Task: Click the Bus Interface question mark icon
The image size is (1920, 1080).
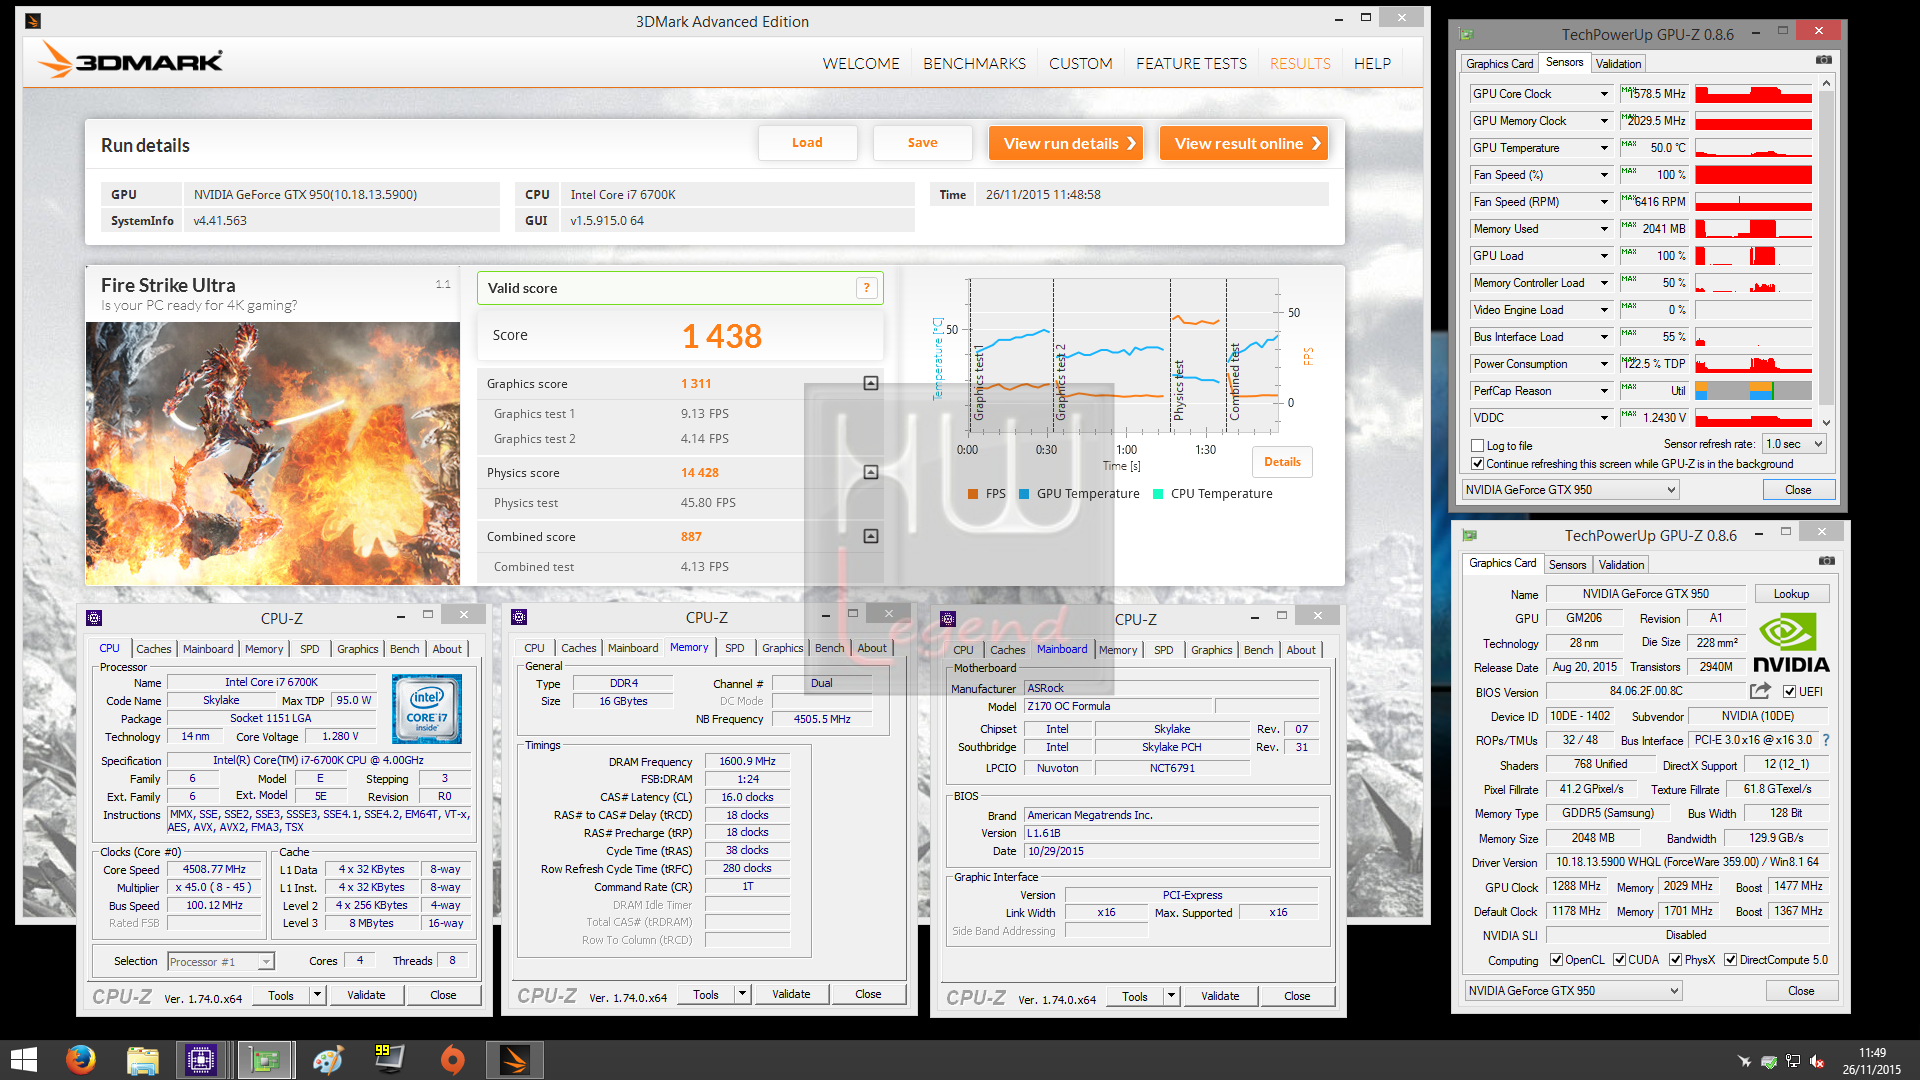Action: pyautogui.click(x=1826, y=740)
